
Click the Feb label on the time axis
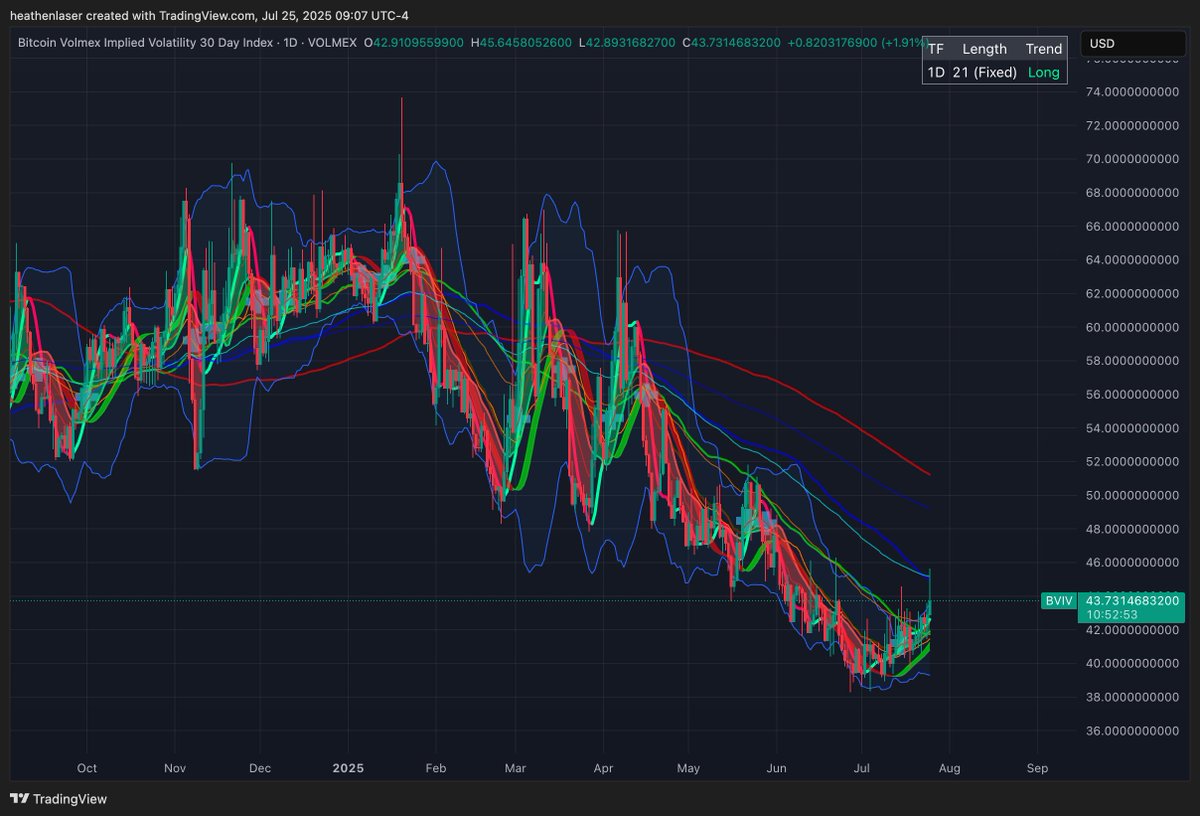point(436,768)
